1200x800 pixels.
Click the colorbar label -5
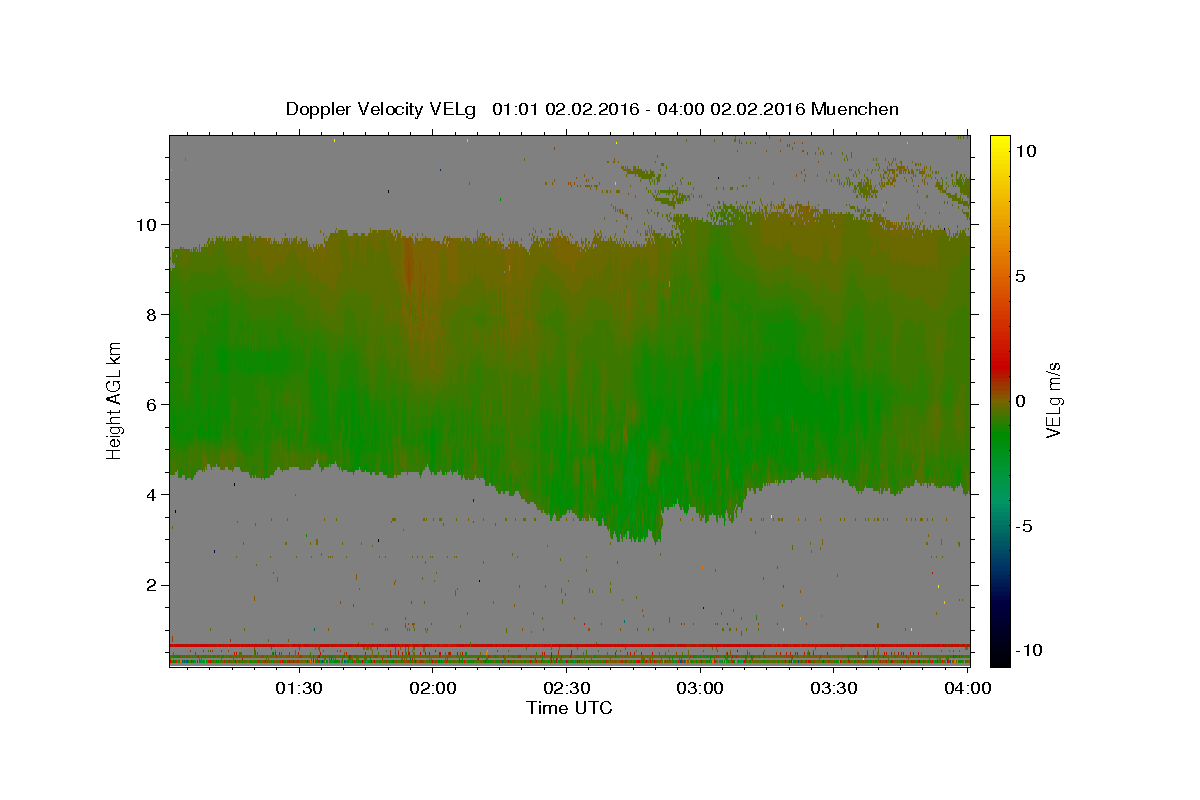1023,527
